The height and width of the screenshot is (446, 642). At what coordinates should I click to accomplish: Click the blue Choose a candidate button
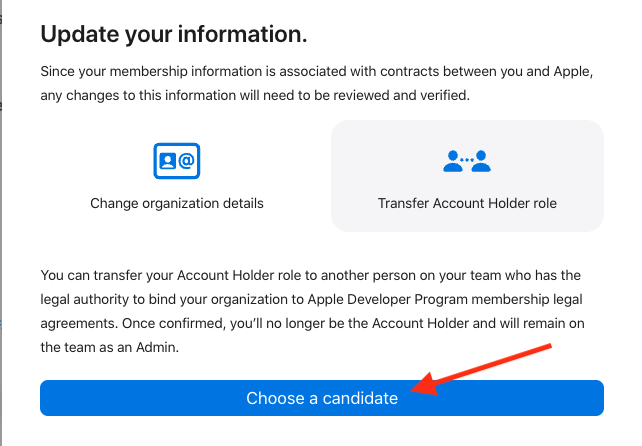[322, 398]
